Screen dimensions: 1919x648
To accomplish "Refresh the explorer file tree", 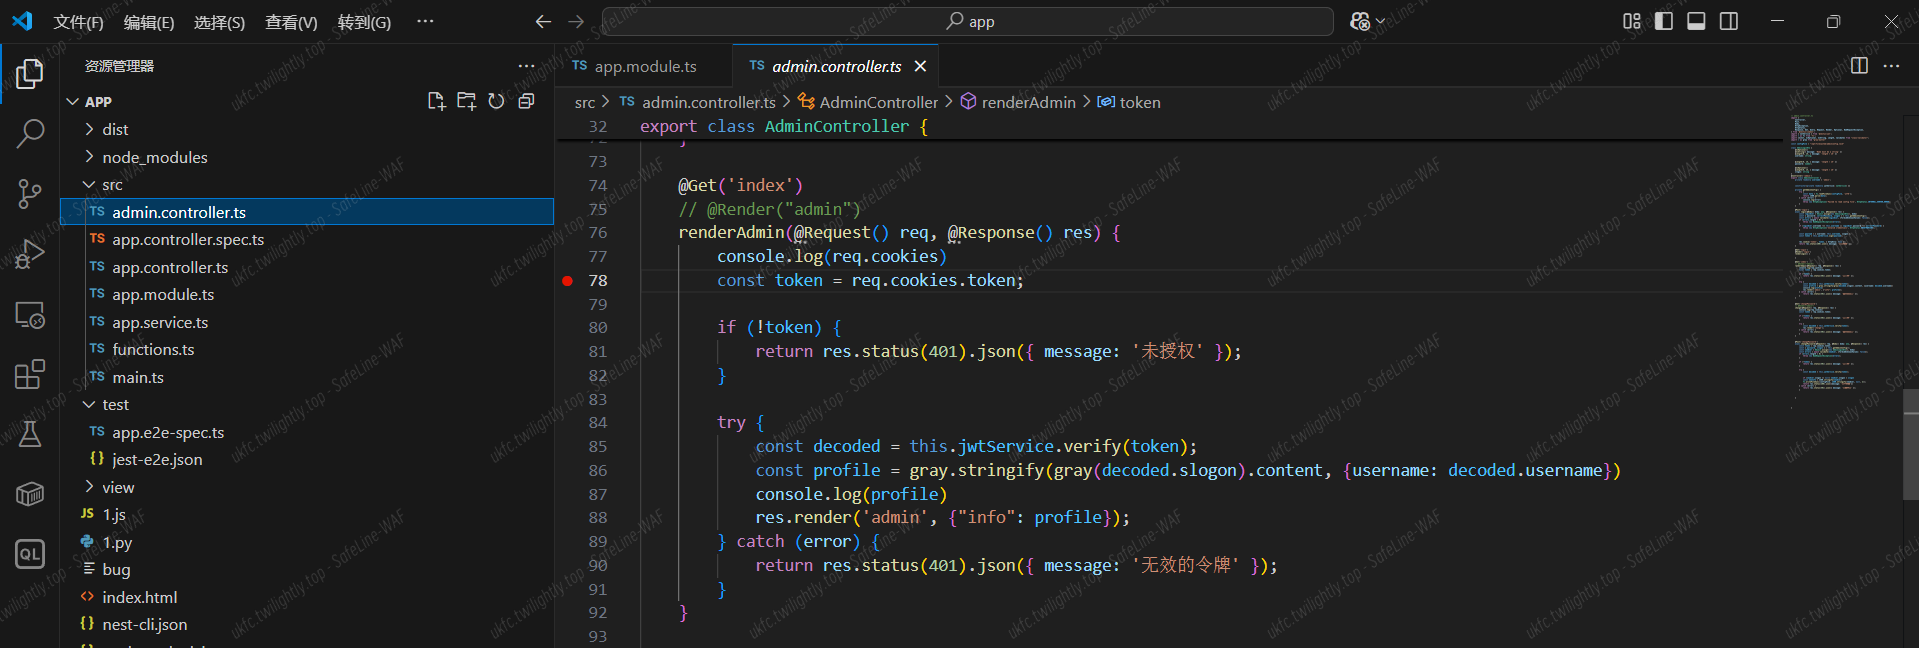I will click(x=496, y=101).
